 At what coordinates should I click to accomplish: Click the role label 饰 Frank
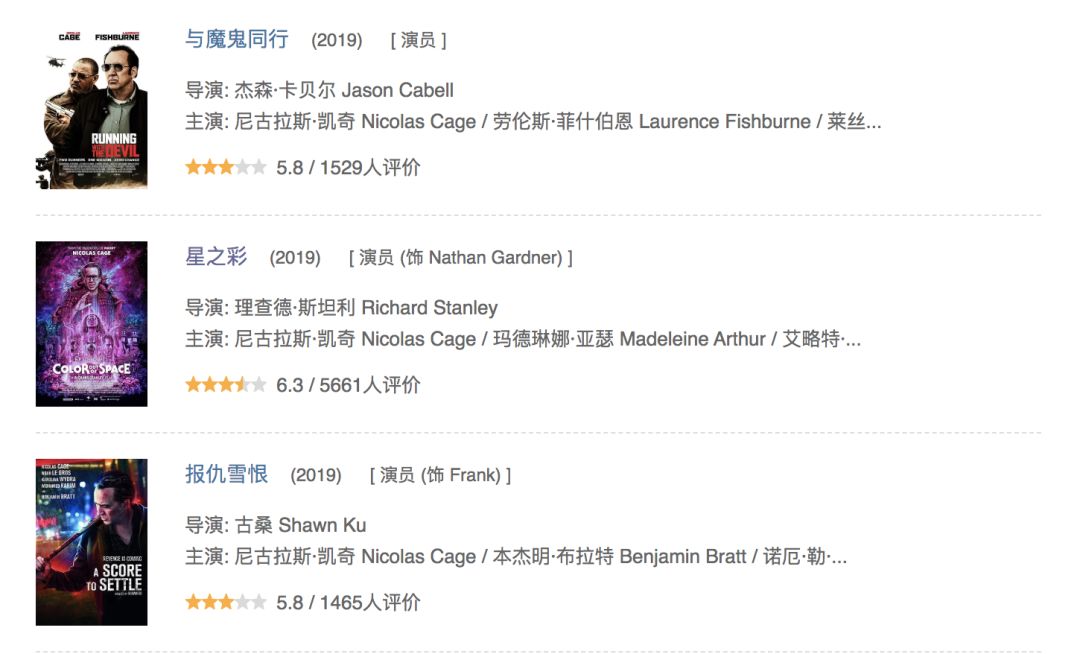click(x=440, y=475)
